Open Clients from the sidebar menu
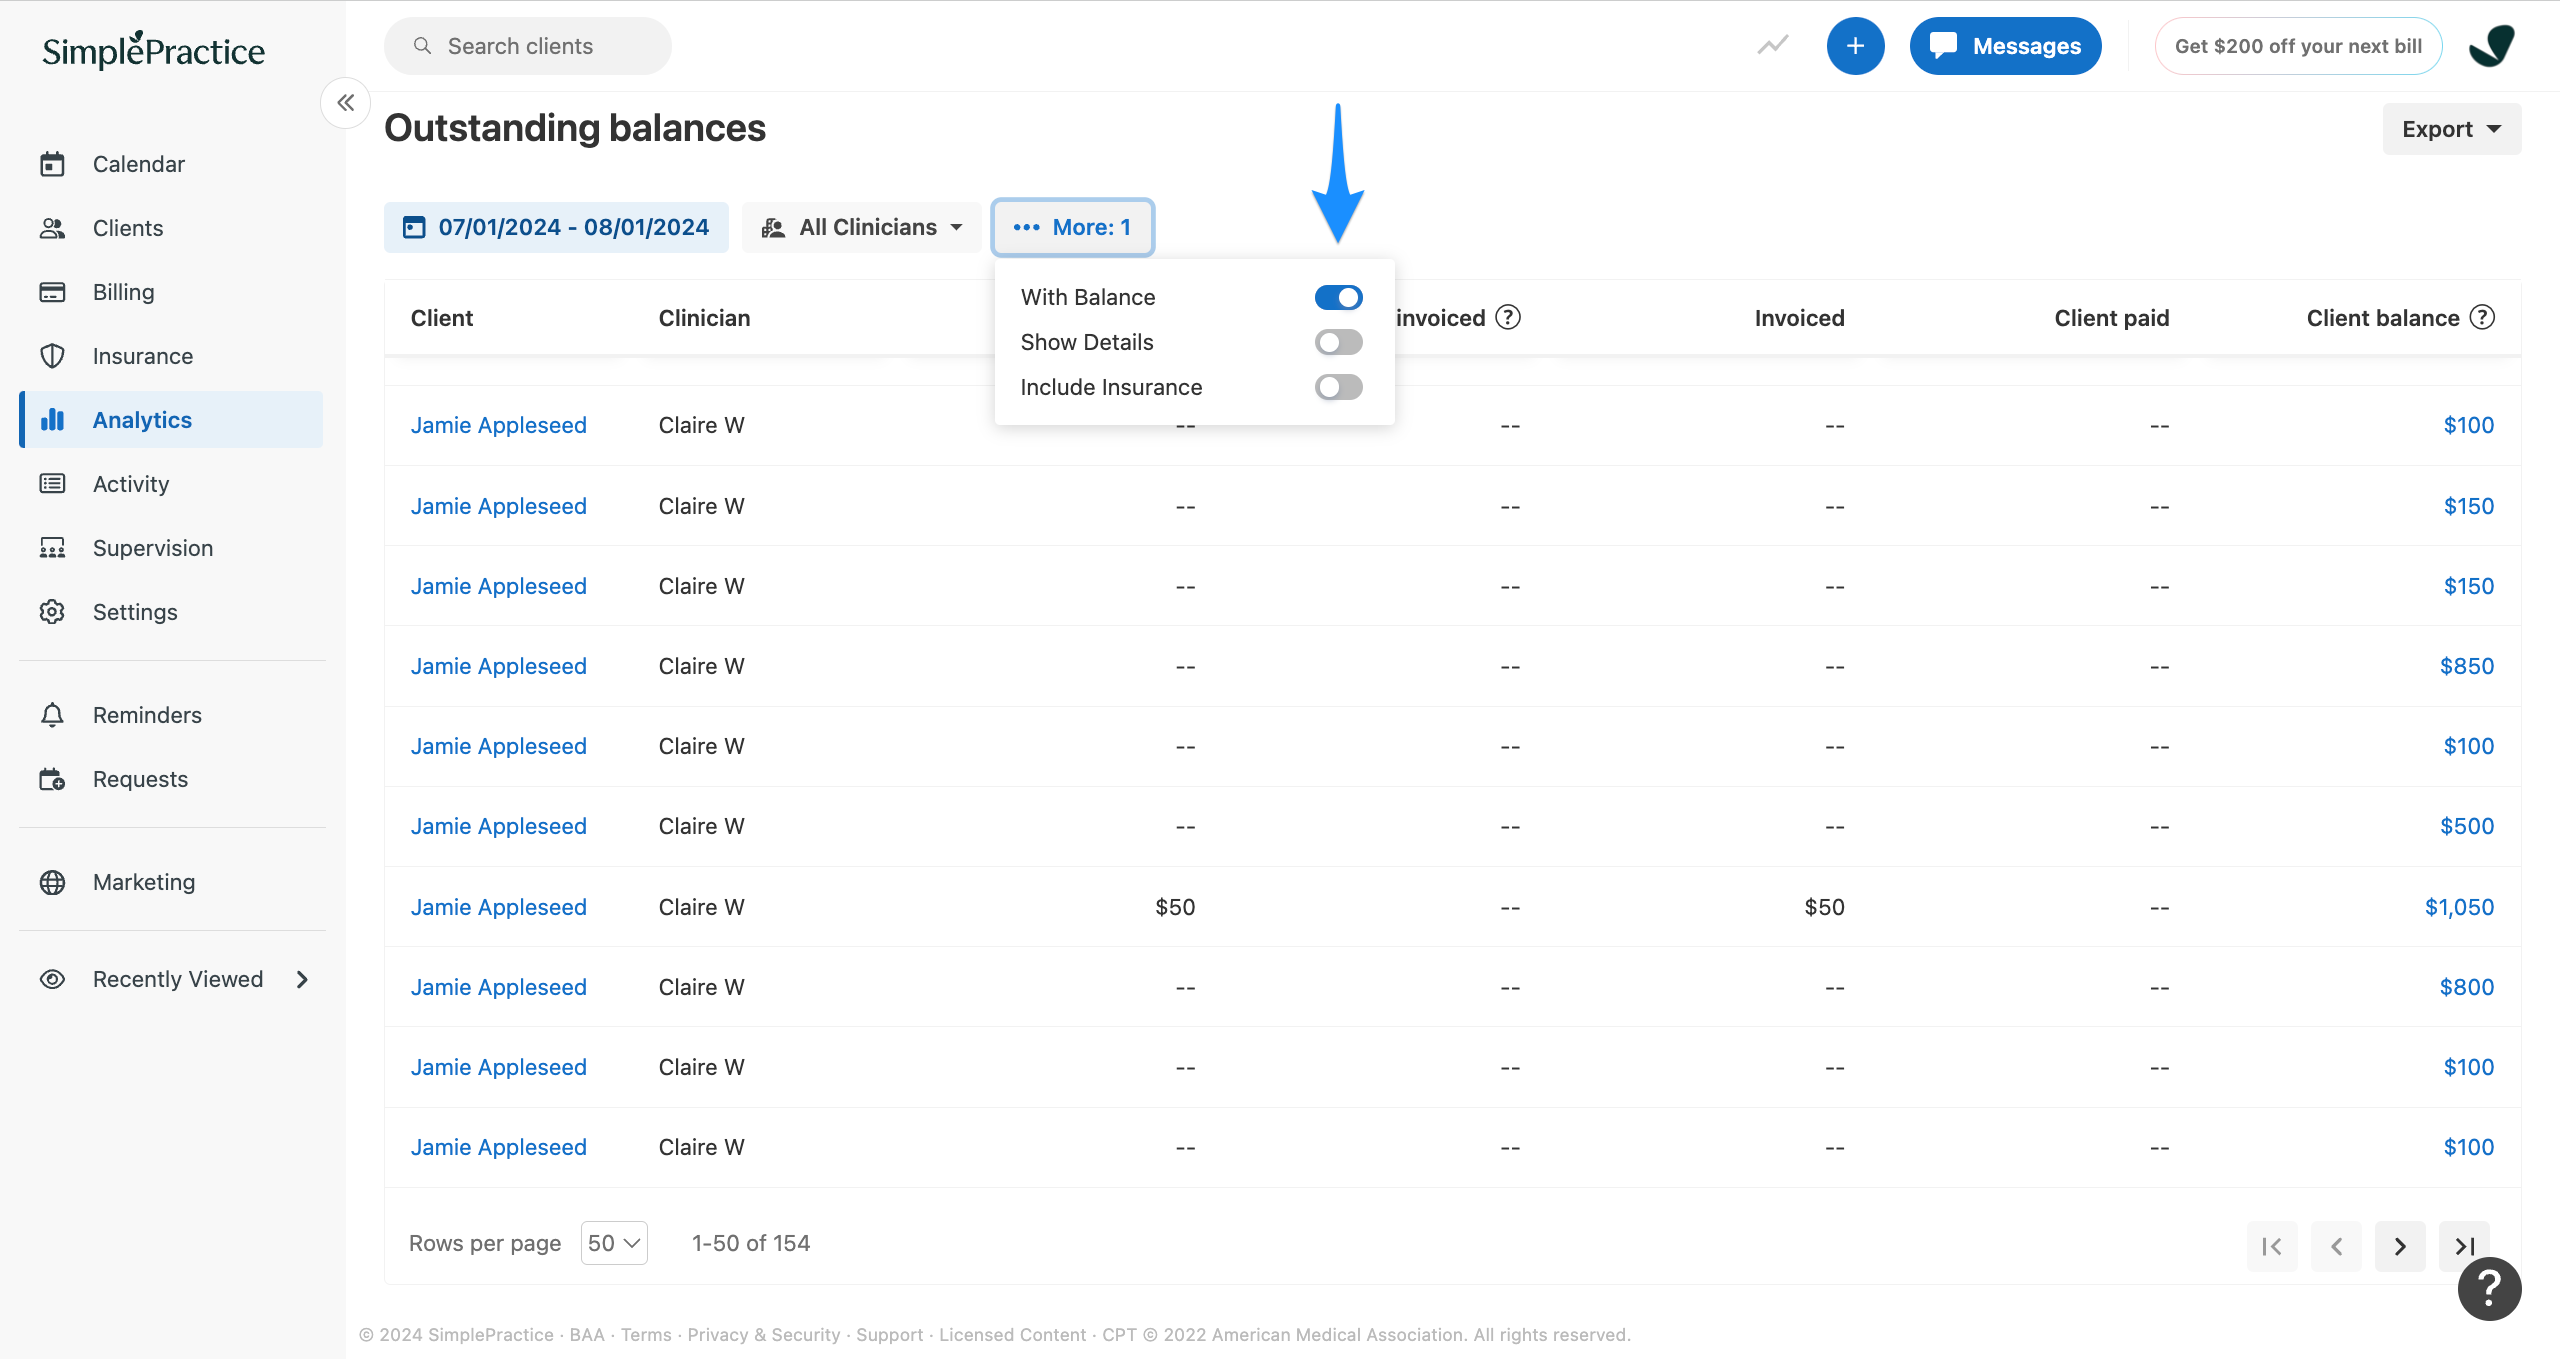 click(x=128, y=228)
